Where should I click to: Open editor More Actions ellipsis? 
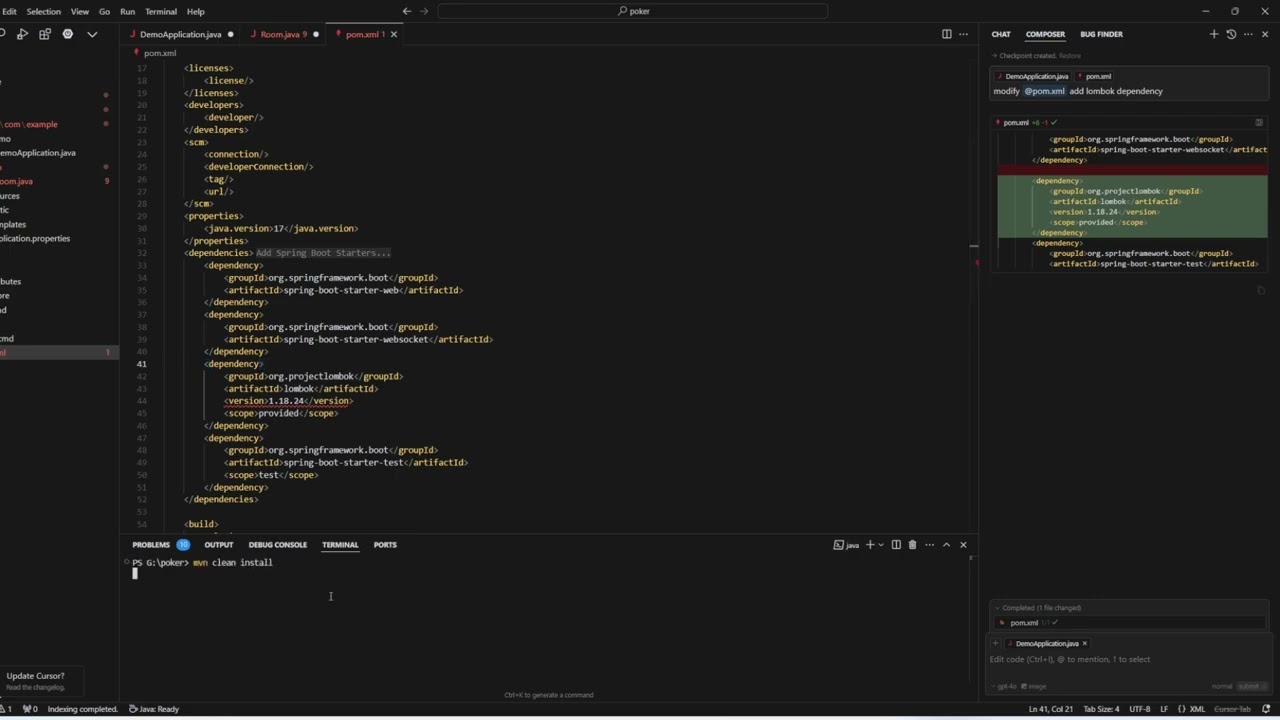click(964, 34)
